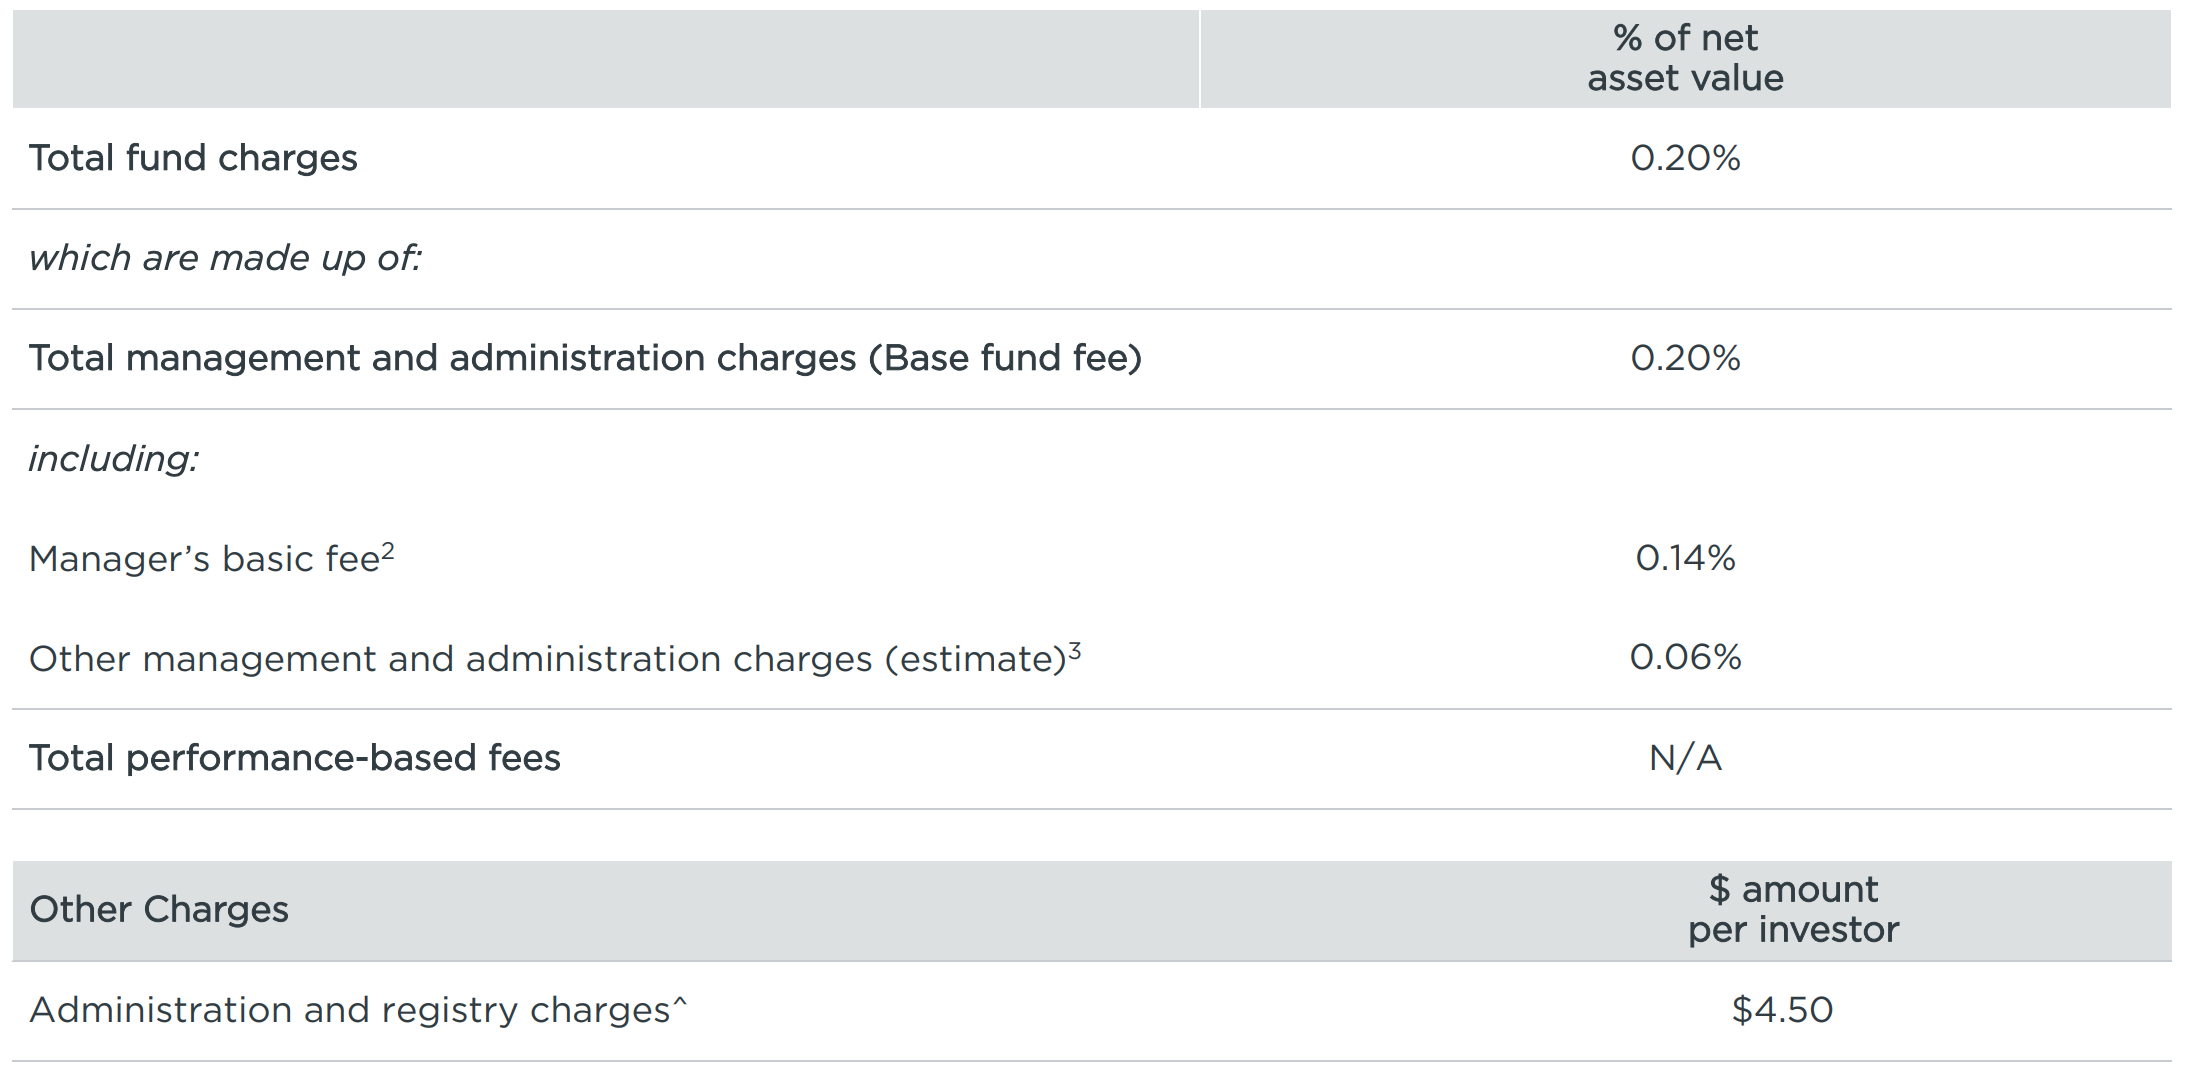Click the caret footnote marker after registry charges
This screenshot has width=2190, height=1078.
click(x=681, y=1002)
